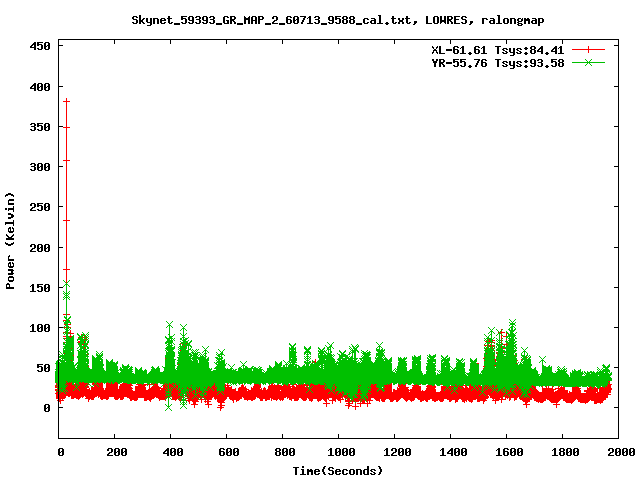Click the x-axis tick label 1800

click(x=565, y=452)
